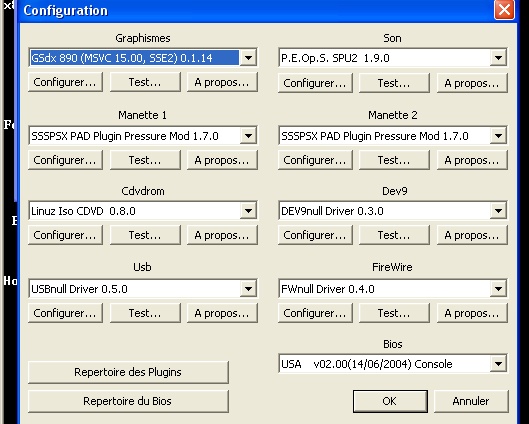Open the Cdvdrom plugin dropdown arrow
The image size is (529, 424).
[248, 211]
